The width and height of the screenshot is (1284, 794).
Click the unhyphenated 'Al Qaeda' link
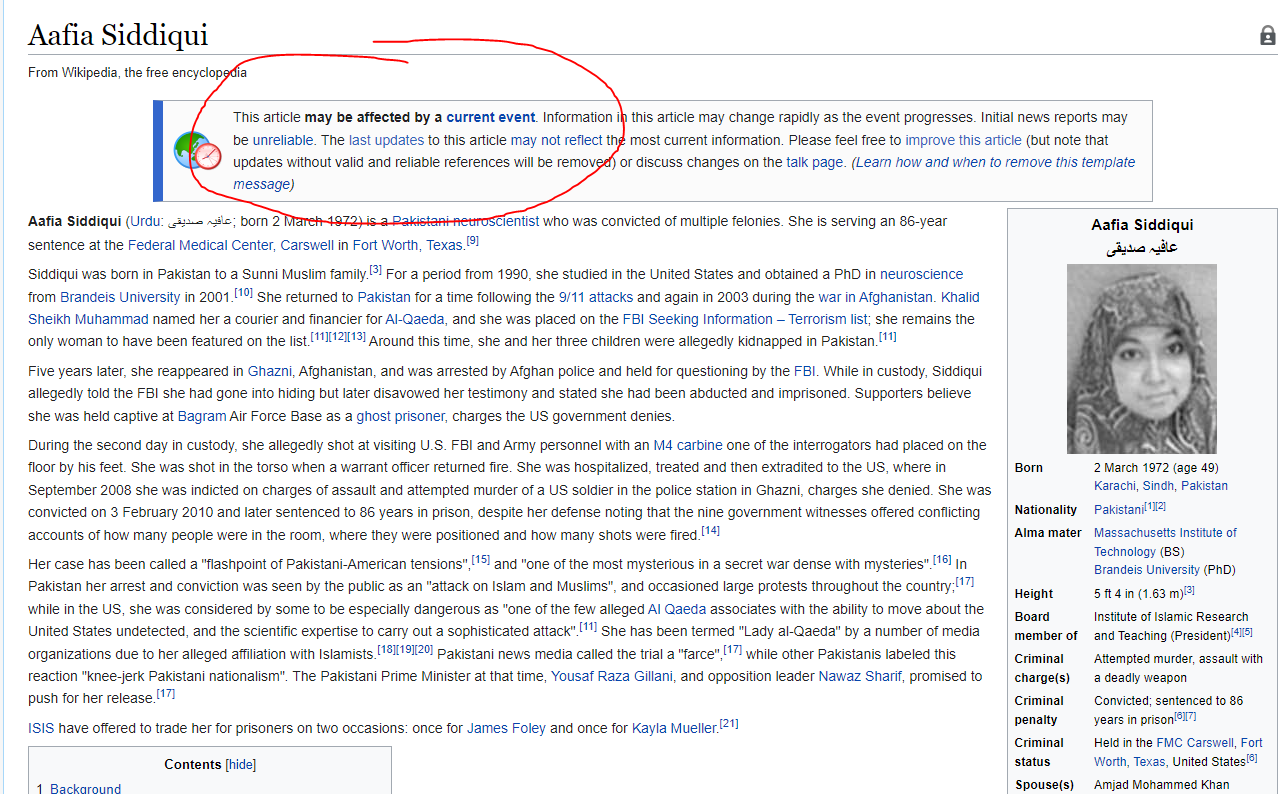tap(677, 609)
